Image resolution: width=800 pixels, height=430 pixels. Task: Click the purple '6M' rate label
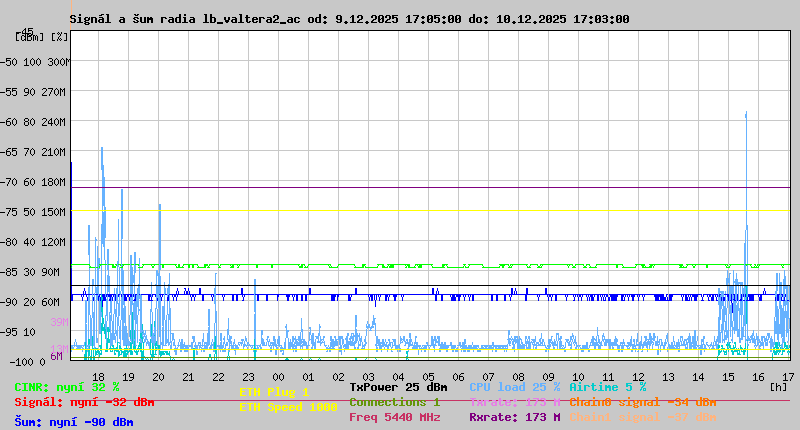56,356
